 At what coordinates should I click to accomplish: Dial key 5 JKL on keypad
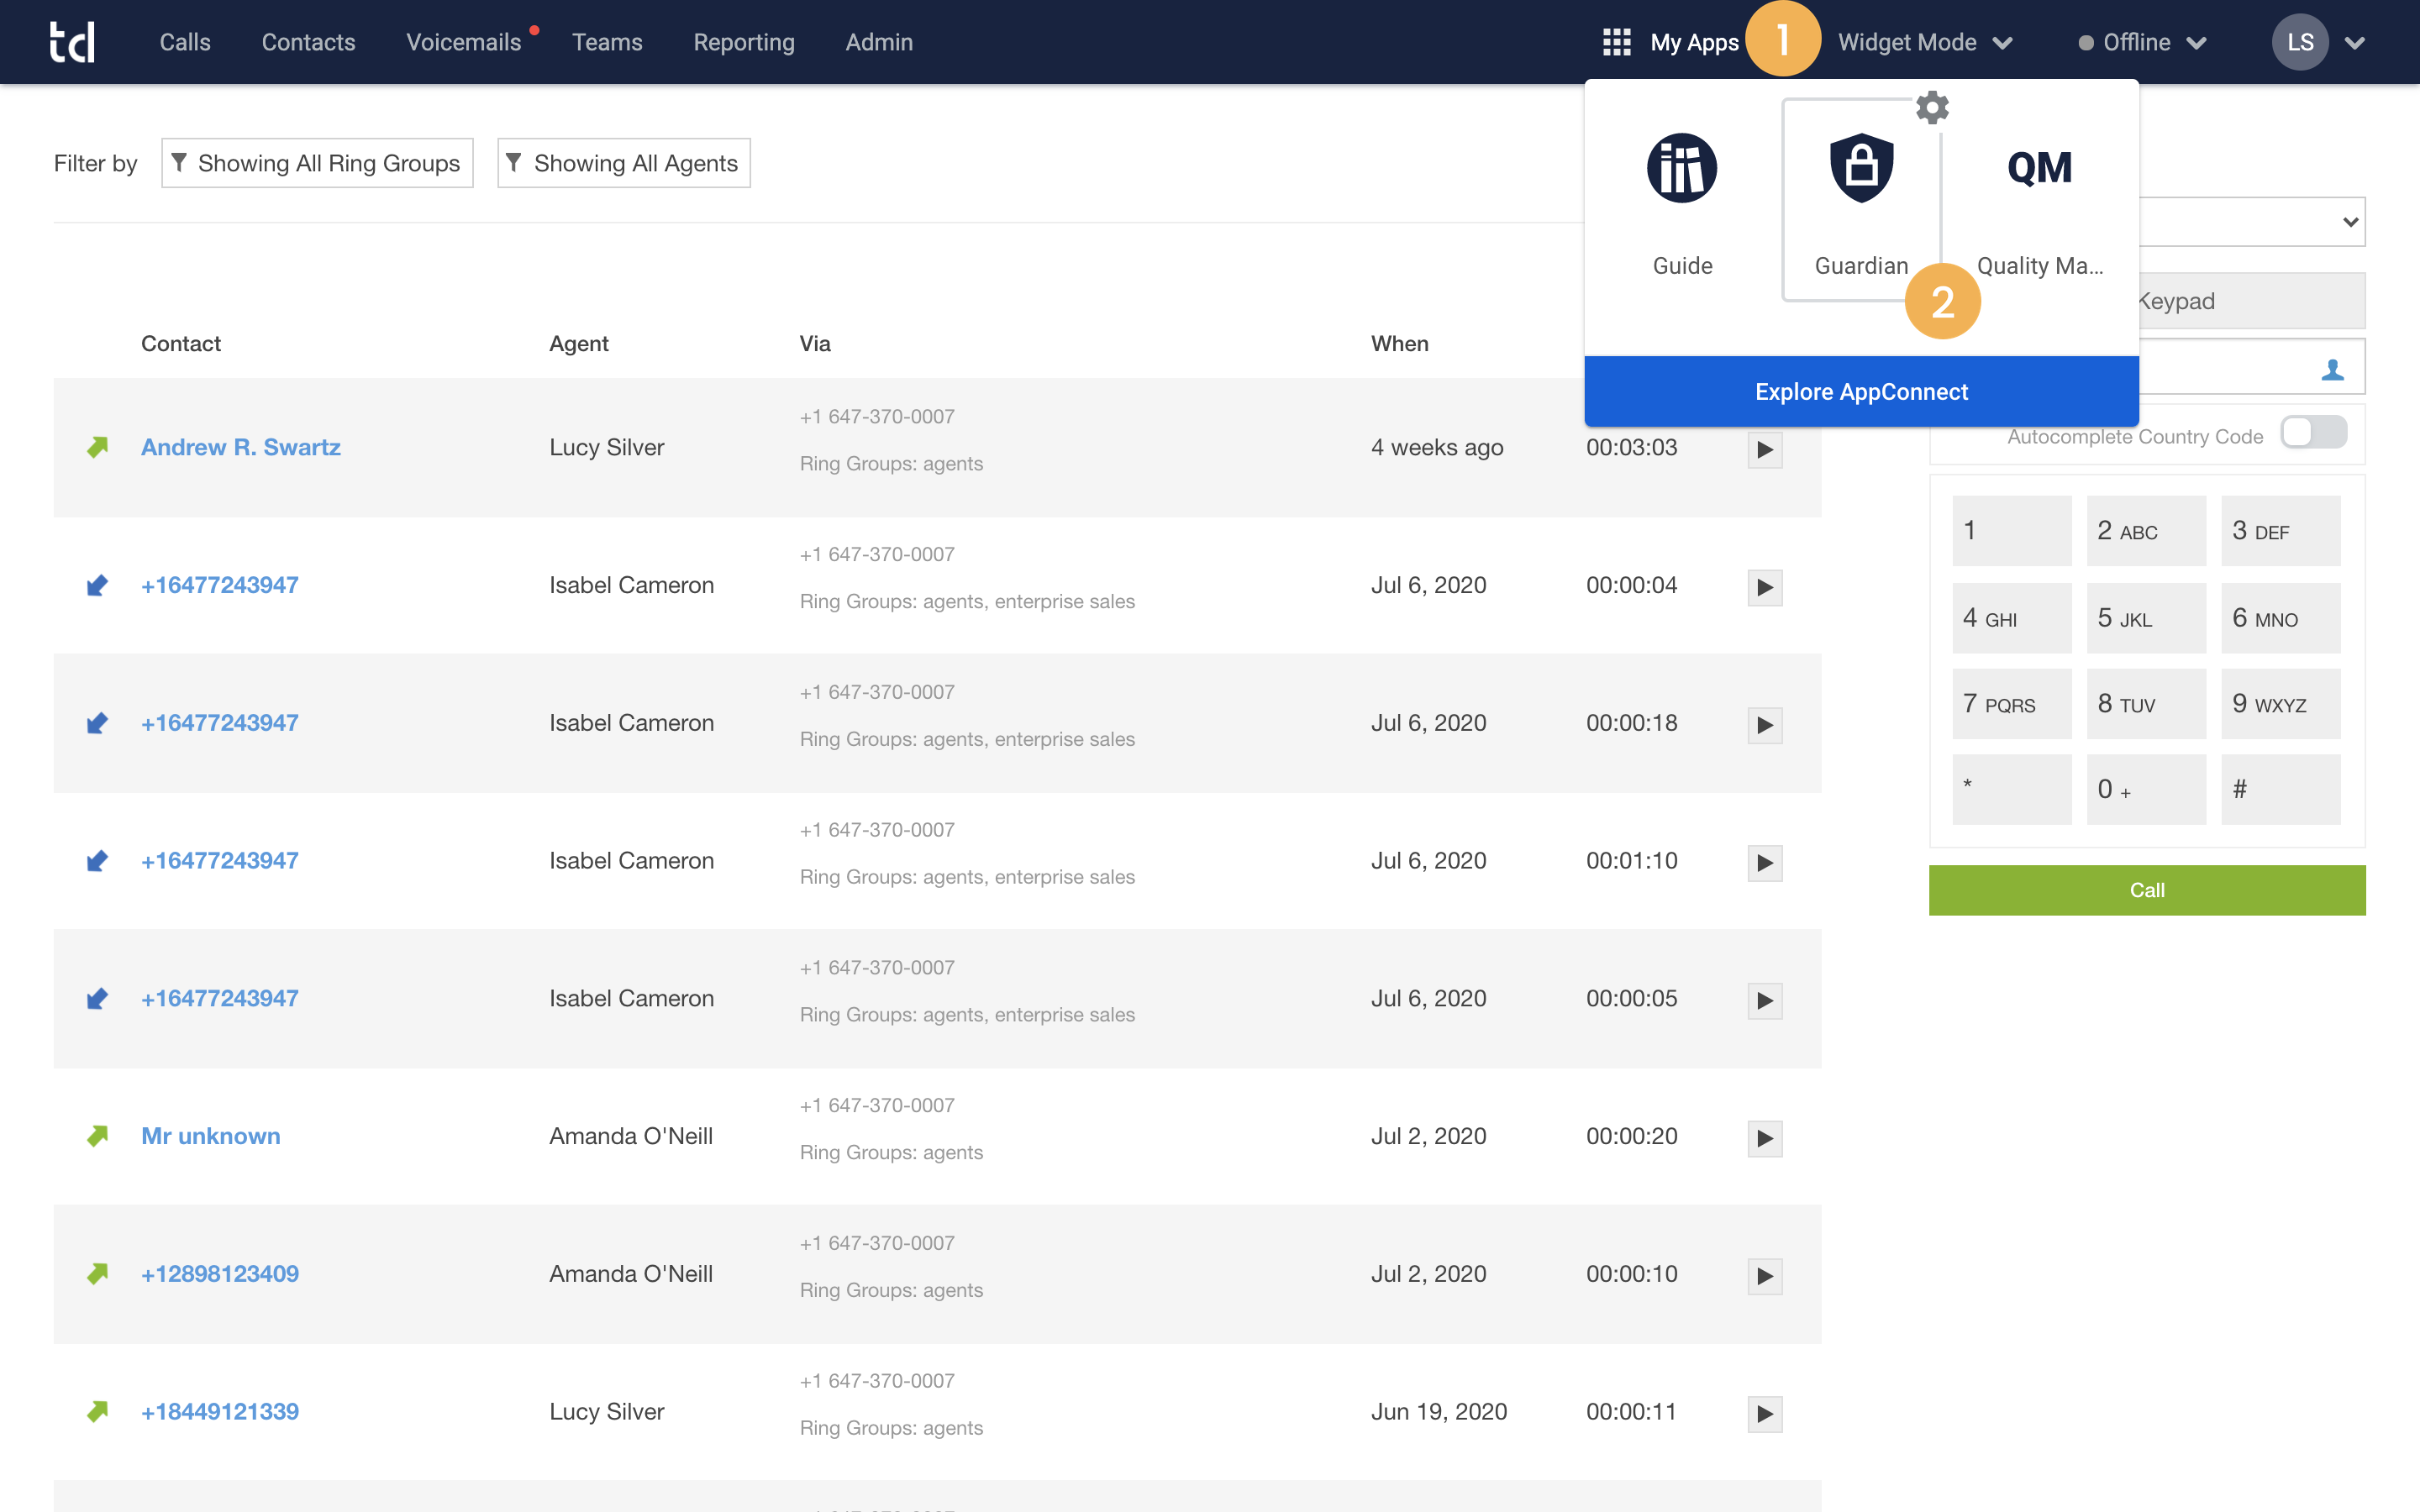point(2146,618)
